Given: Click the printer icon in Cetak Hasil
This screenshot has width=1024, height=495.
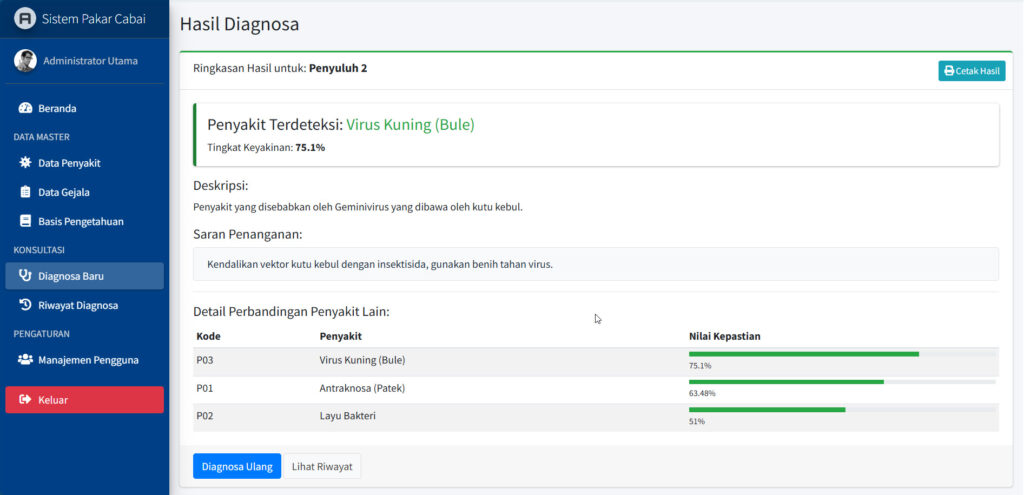Looking at the screenshot, I should point(949,71).
